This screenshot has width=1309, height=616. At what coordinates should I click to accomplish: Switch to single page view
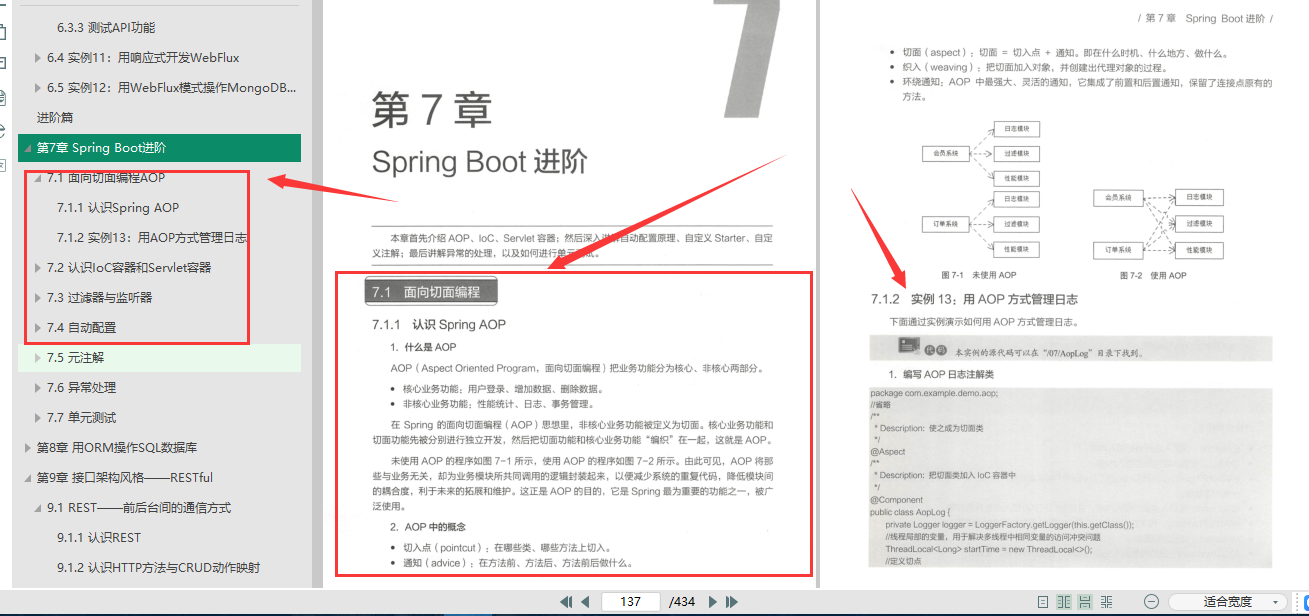1043,601
